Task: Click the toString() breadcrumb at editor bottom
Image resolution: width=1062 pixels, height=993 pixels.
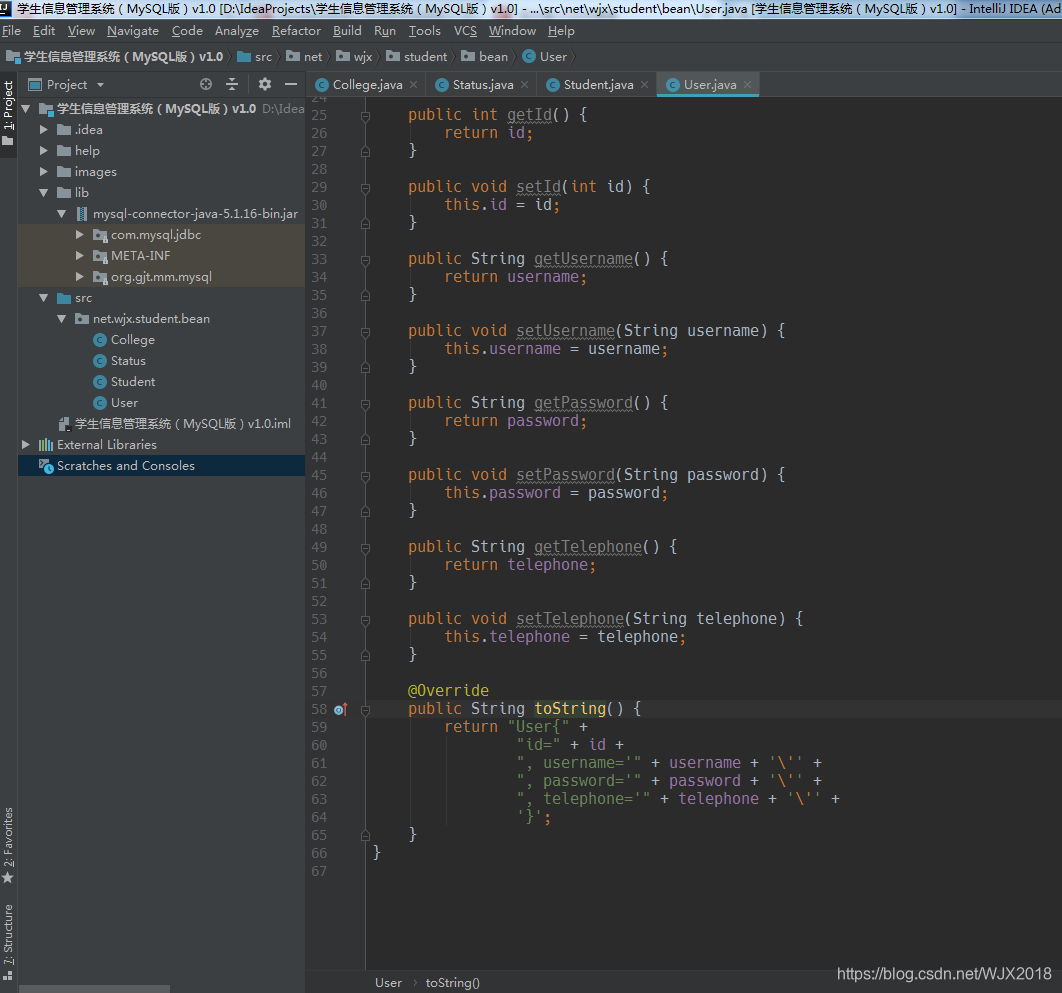Action: point(452,983)
